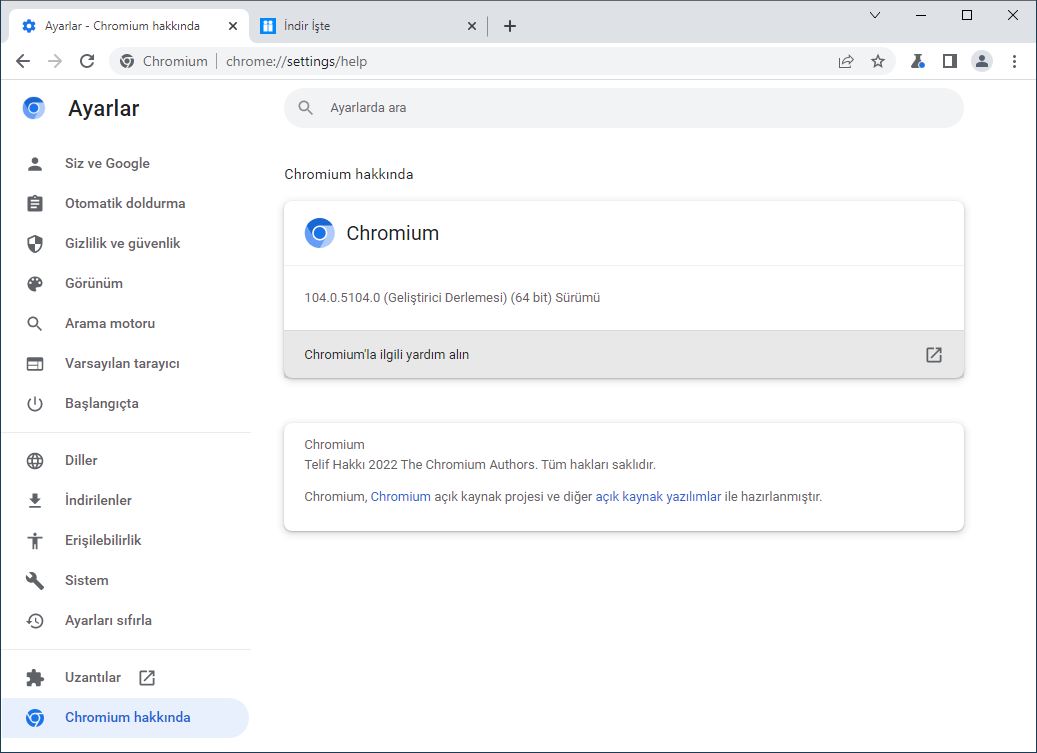This screenshot has height=753, width=1037.
Task: Click the version text 104.0.5104.0
Action: tap(452, 297)
